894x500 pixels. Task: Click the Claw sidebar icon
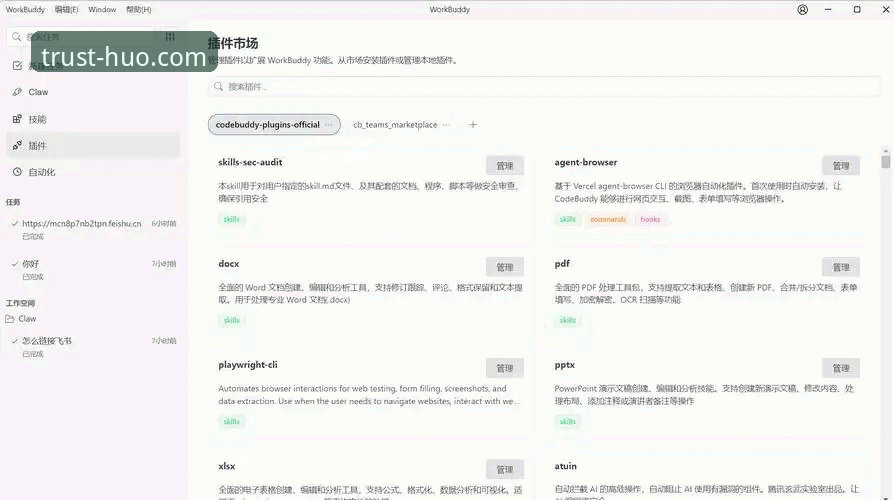17,92
